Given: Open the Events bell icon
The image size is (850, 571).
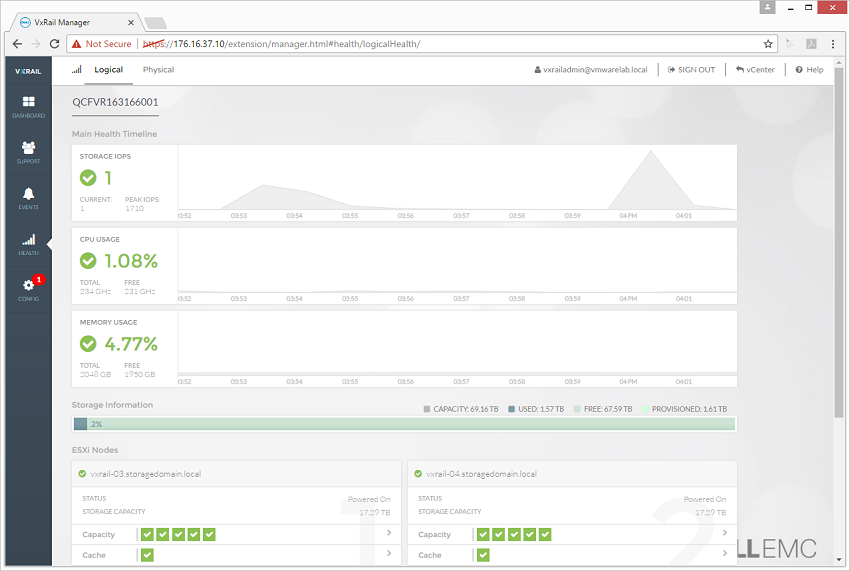Looking at the screenshot, I should 29,194.
